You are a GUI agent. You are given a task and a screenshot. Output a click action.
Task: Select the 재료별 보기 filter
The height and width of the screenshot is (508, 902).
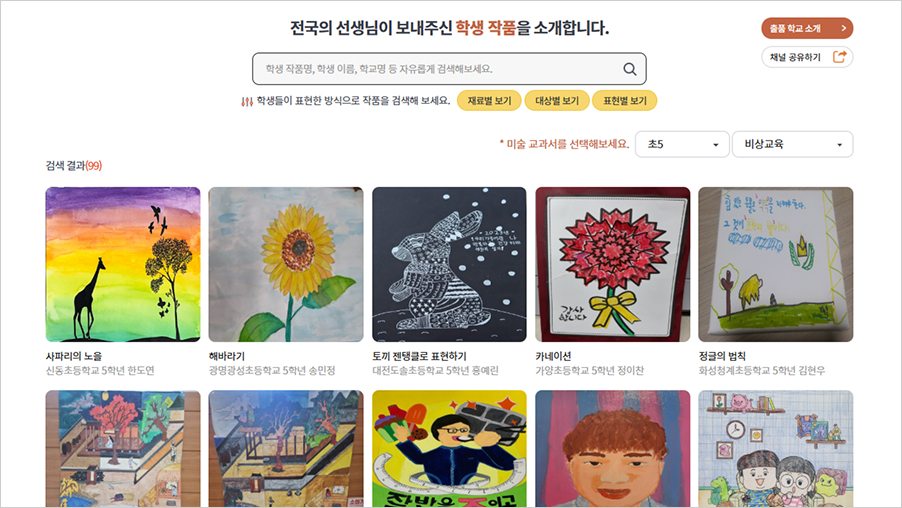pos(489,101)
